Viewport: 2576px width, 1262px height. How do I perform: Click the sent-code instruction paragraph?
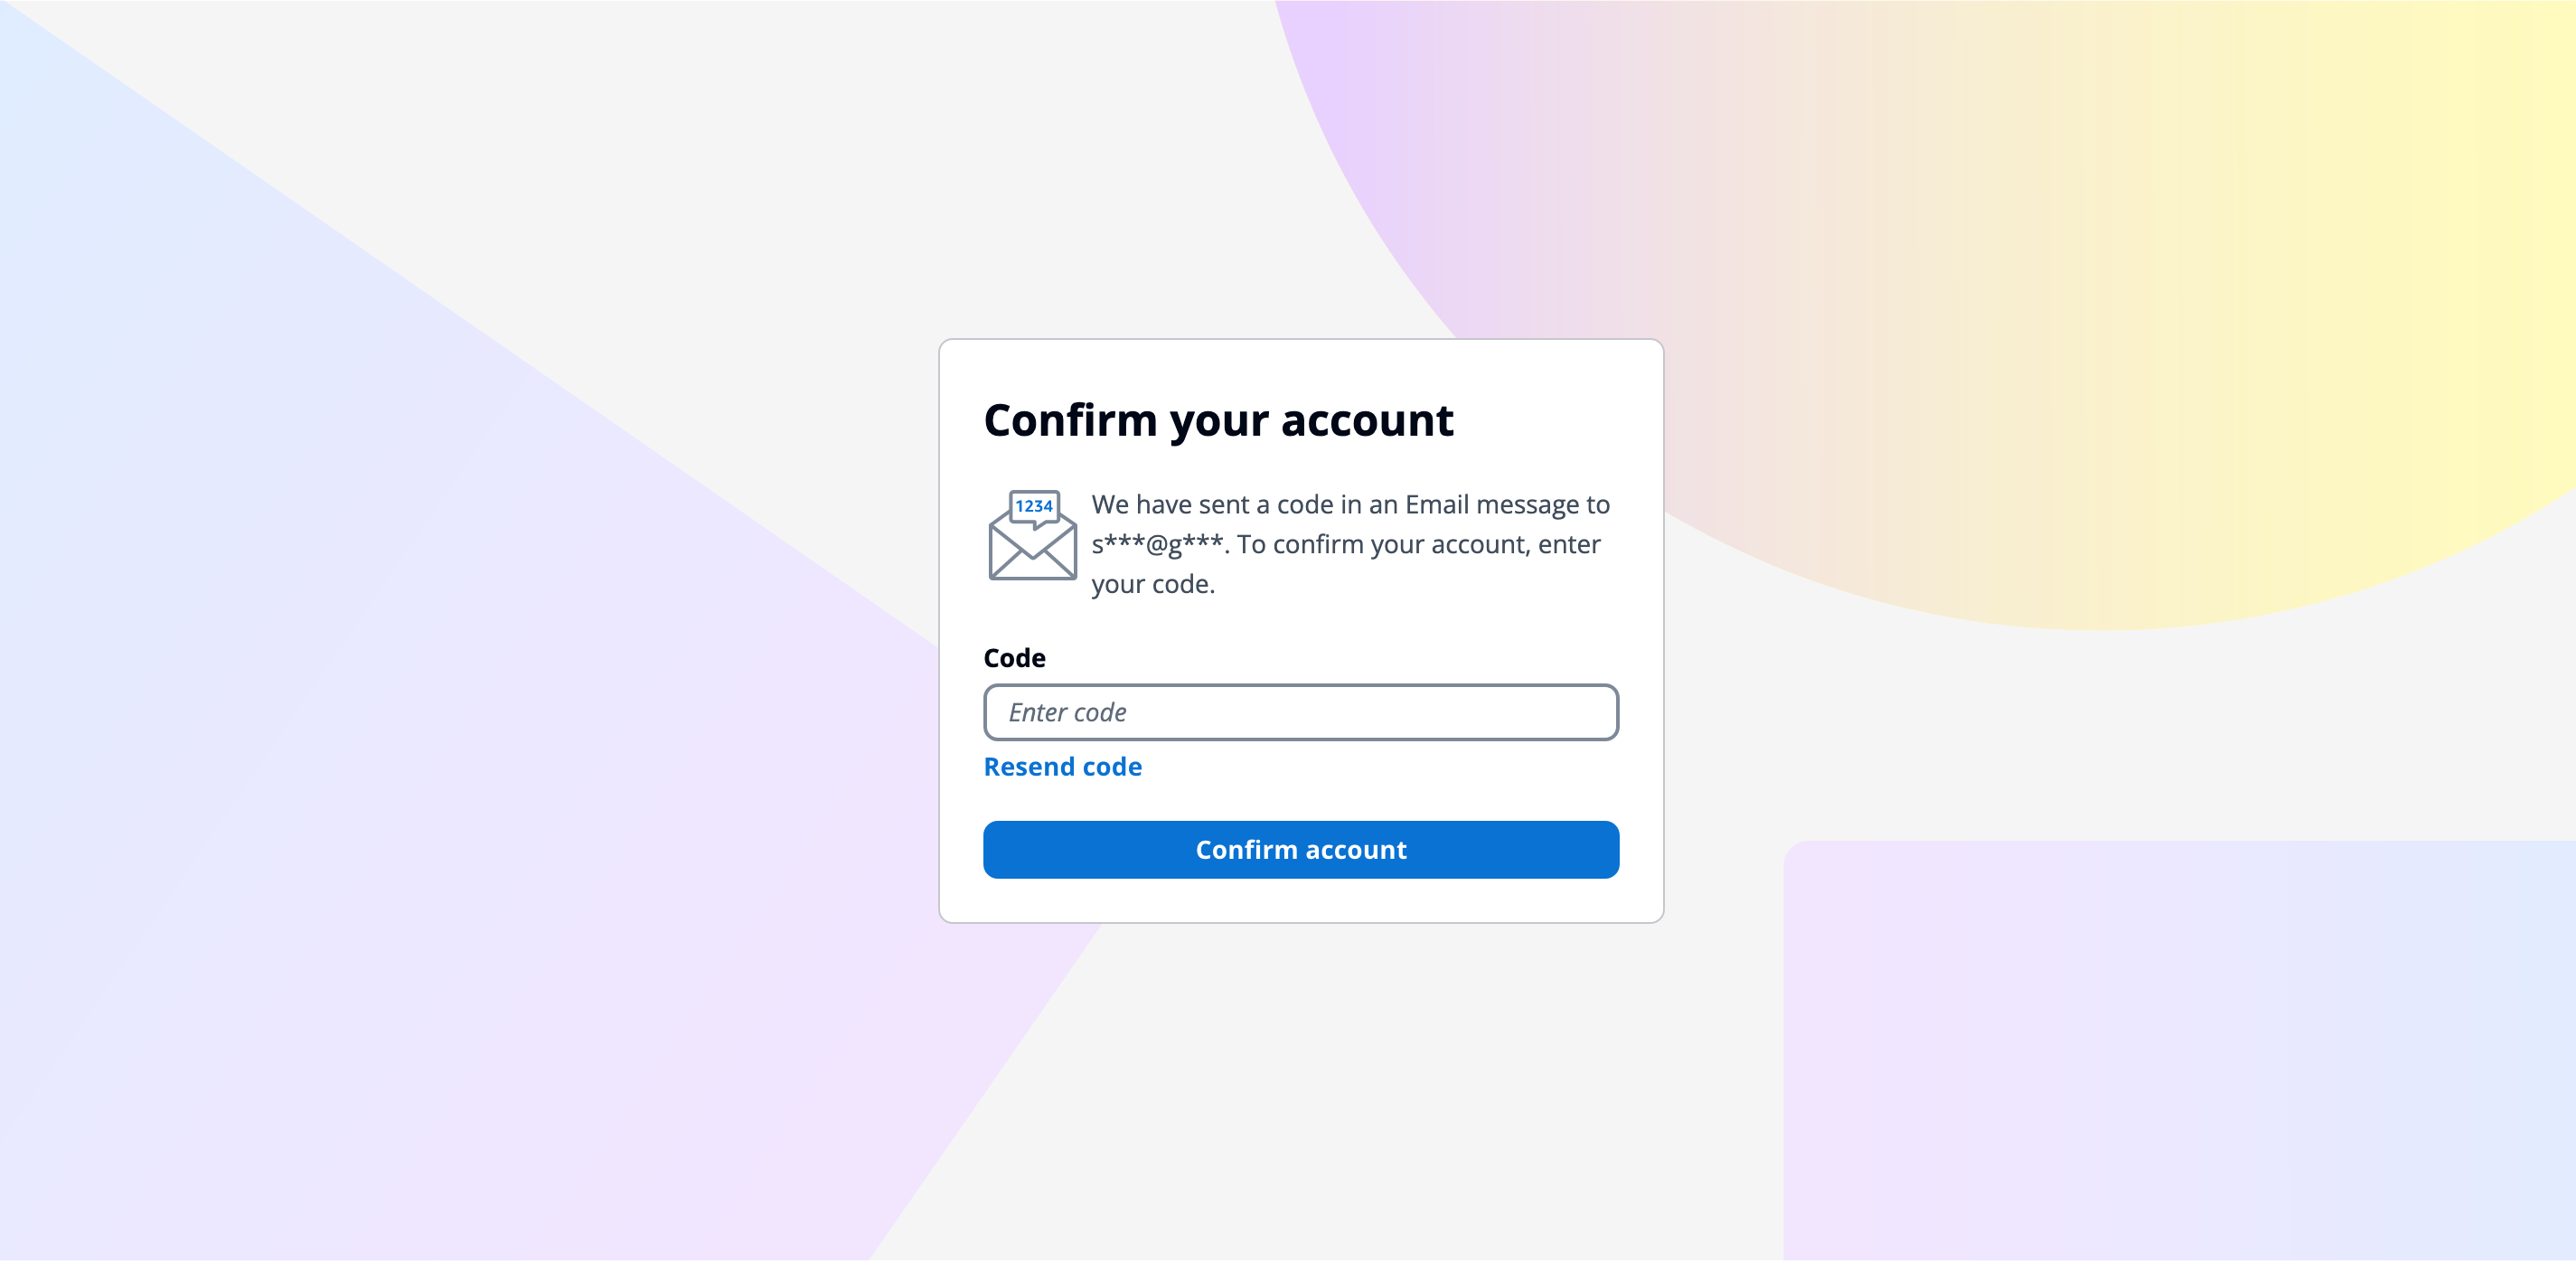point(1350,544)
